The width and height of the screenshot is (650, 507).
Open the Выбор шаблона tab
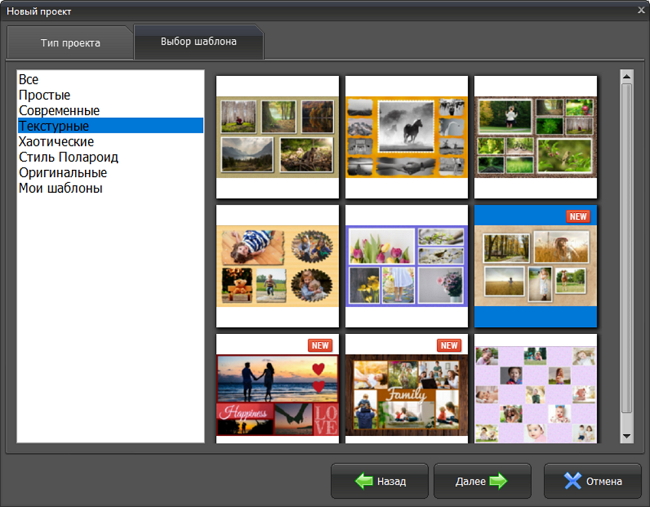(199, 41)
